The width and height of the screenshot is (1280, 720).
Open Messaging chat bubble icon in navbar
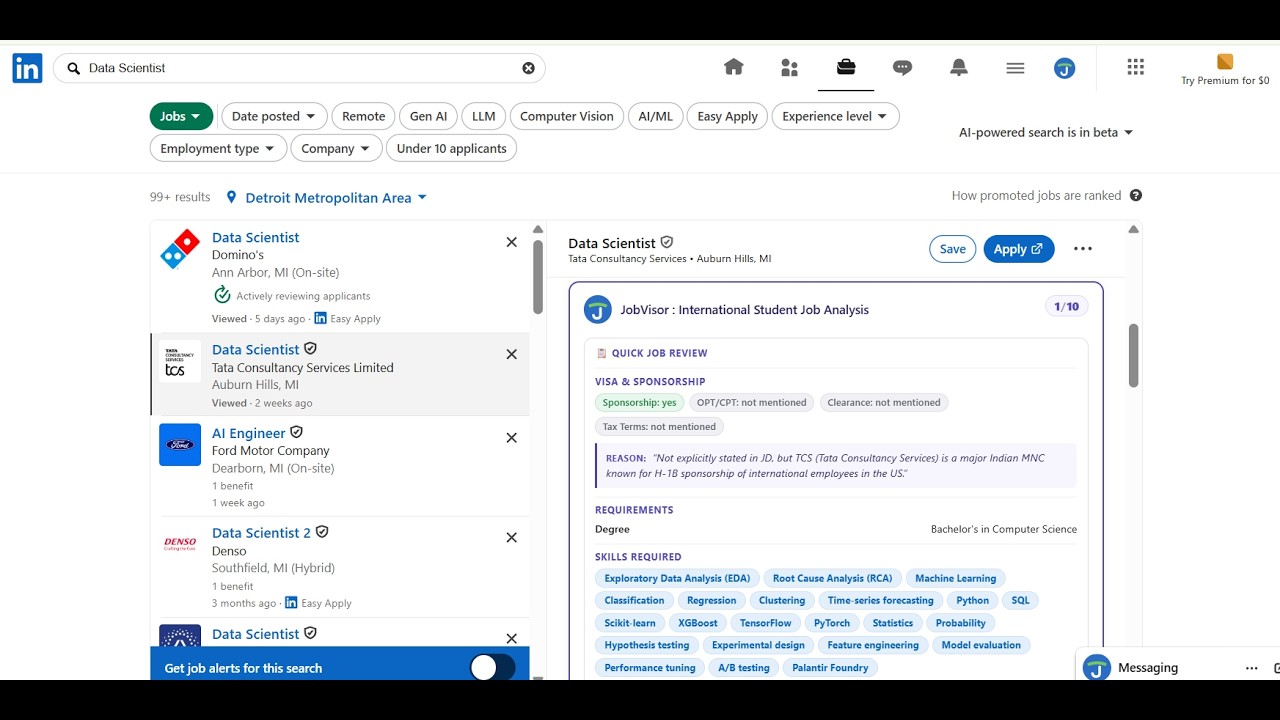pyautogui.click(x=902, y=67)
